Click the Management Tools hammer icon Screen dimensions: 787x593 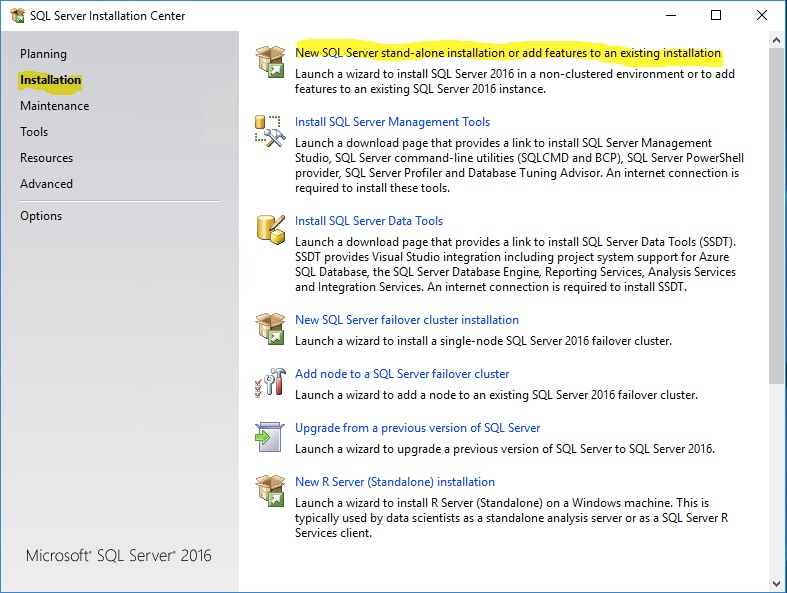click(x=270, y=131)
